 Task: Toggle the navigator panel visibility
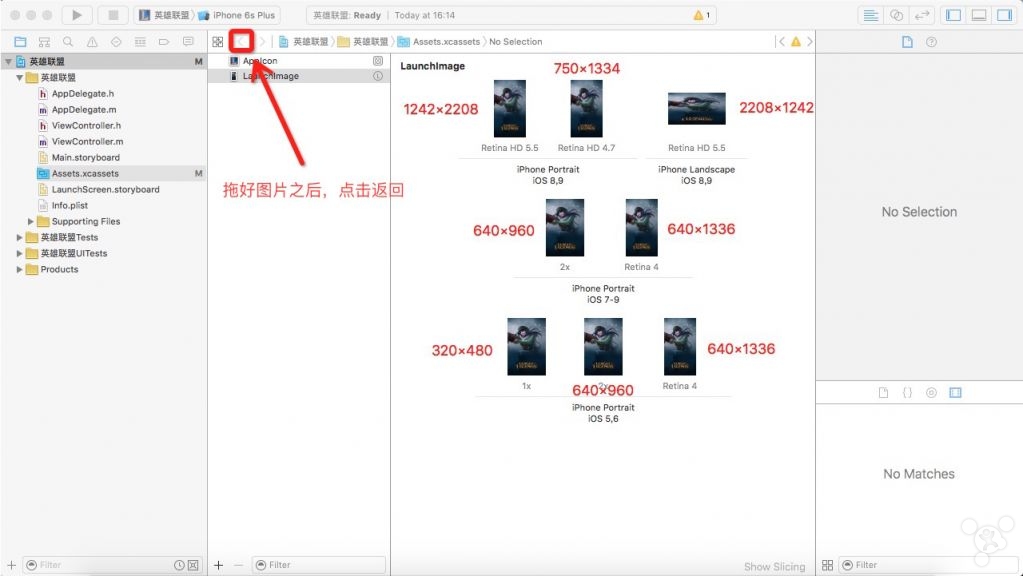953,15
